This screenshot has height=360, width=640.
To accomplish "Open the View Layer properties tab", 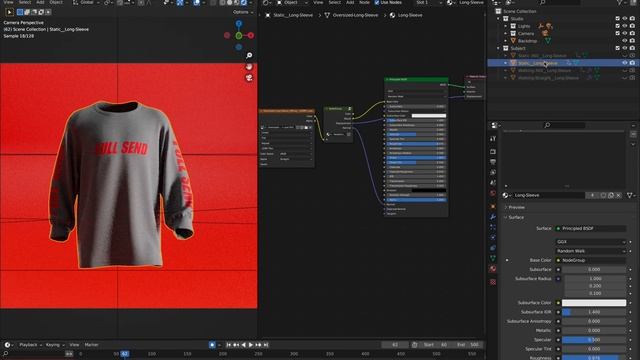I will (493, 173).
